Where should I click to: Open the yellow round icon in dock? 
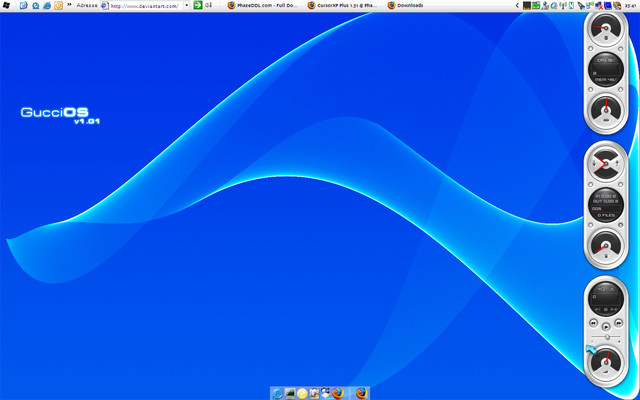(x=302, y=393)
